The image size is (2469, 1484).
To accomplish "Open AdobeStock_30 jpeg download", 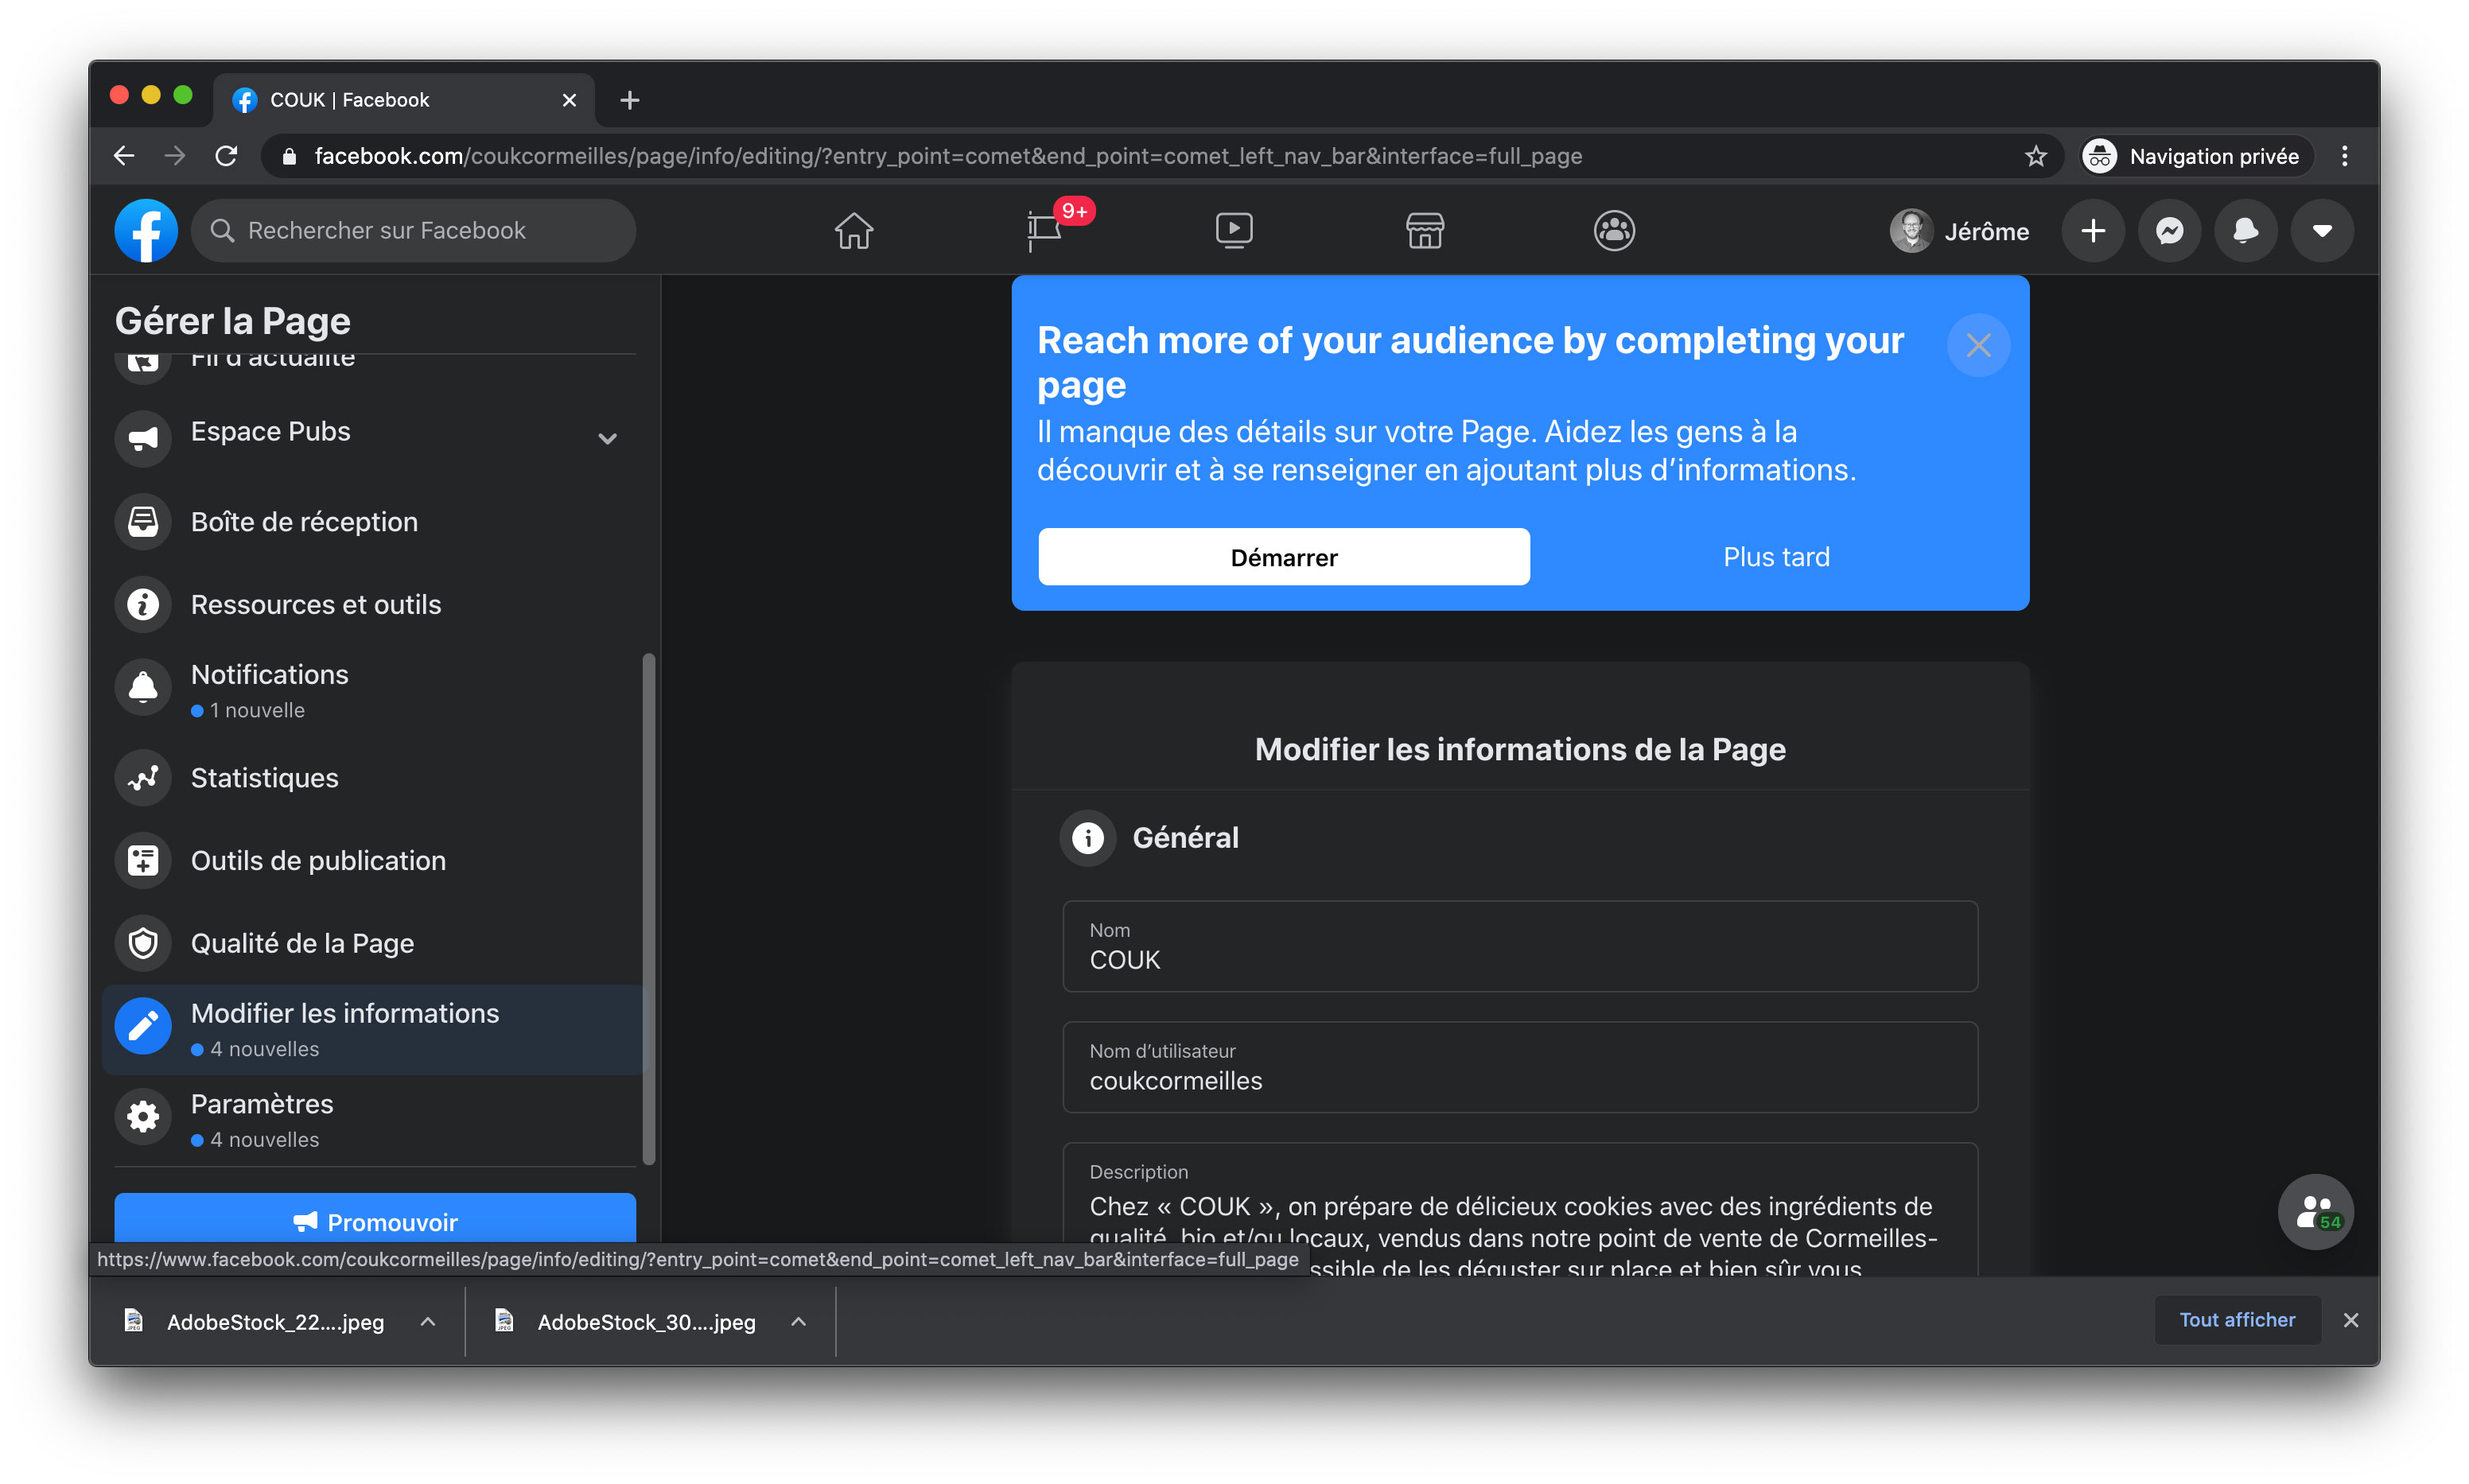I will pos(626,1322).
